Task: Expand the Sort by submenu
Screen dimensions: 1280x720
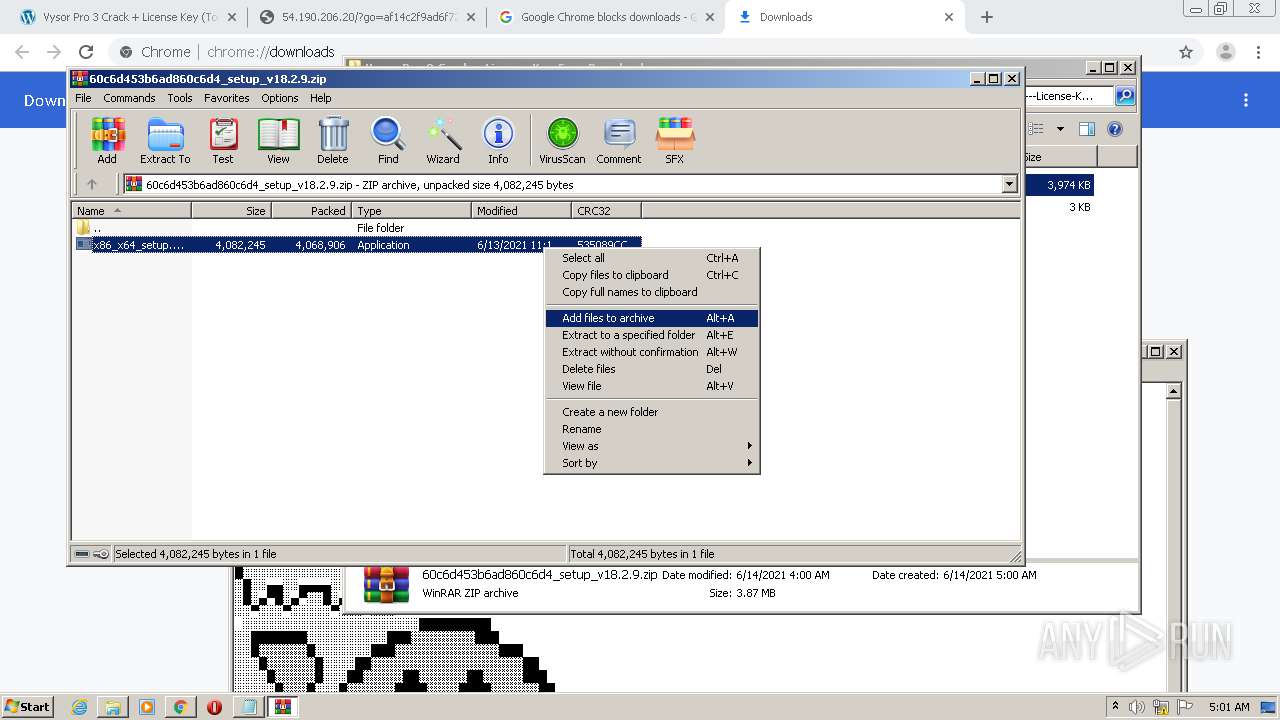Action: click(x=652, y=463)
